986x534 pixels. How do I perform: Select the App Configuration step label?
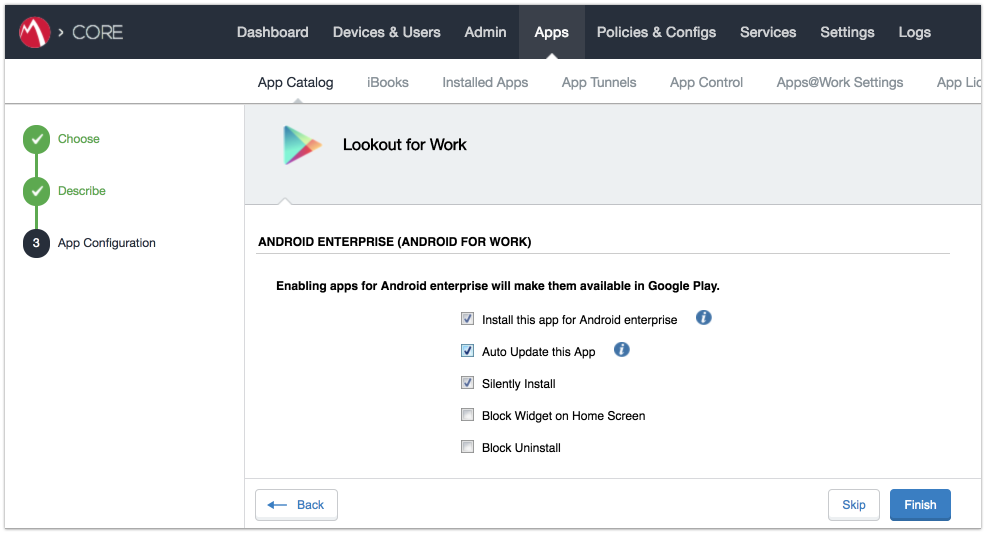(x=106, y=243)
